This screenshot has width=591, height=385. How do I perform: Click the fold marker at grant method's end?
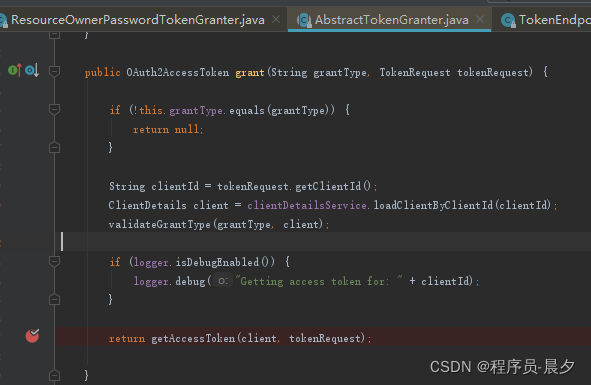[55, 375]
